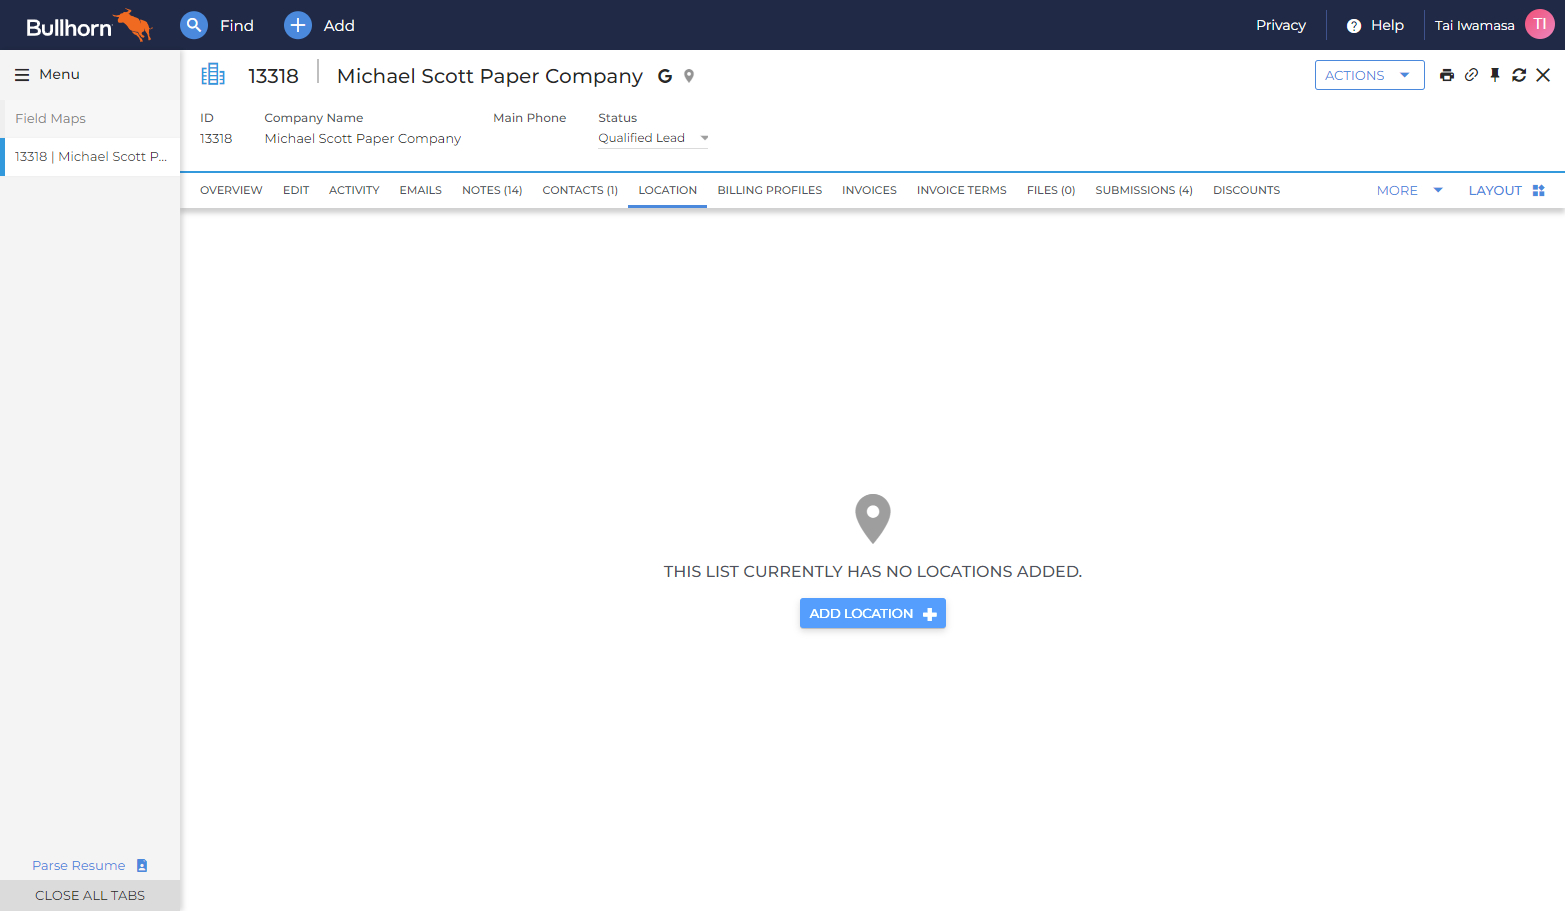
Task: Open the Invoices tab
Action: [869, 190]
